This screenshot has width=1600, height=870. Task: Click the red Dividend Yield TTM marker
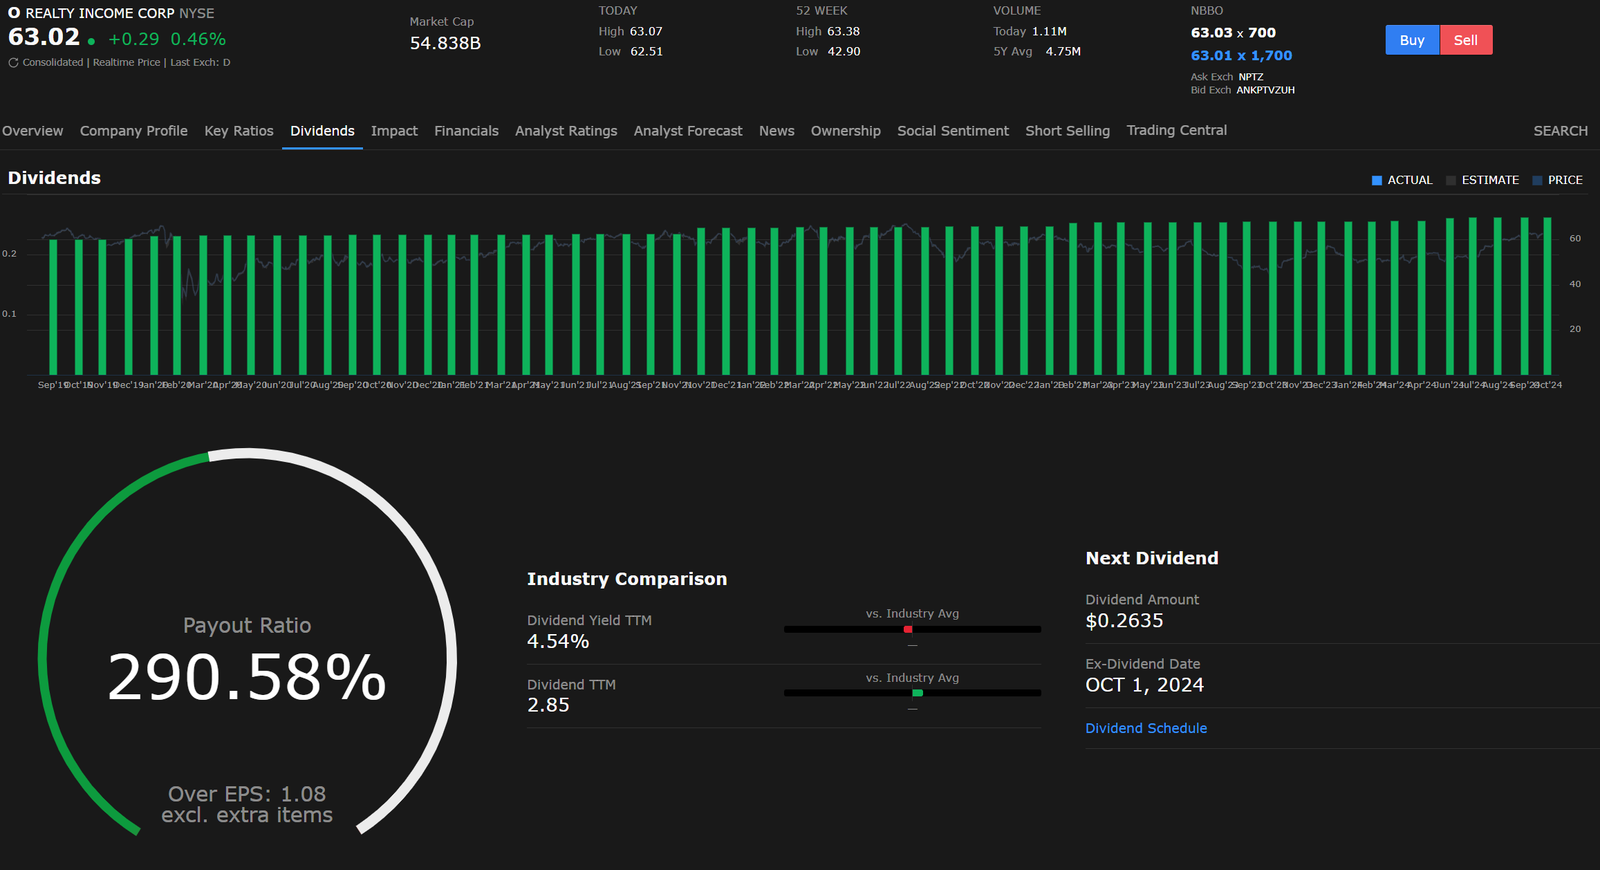click(x=908, y=629)
